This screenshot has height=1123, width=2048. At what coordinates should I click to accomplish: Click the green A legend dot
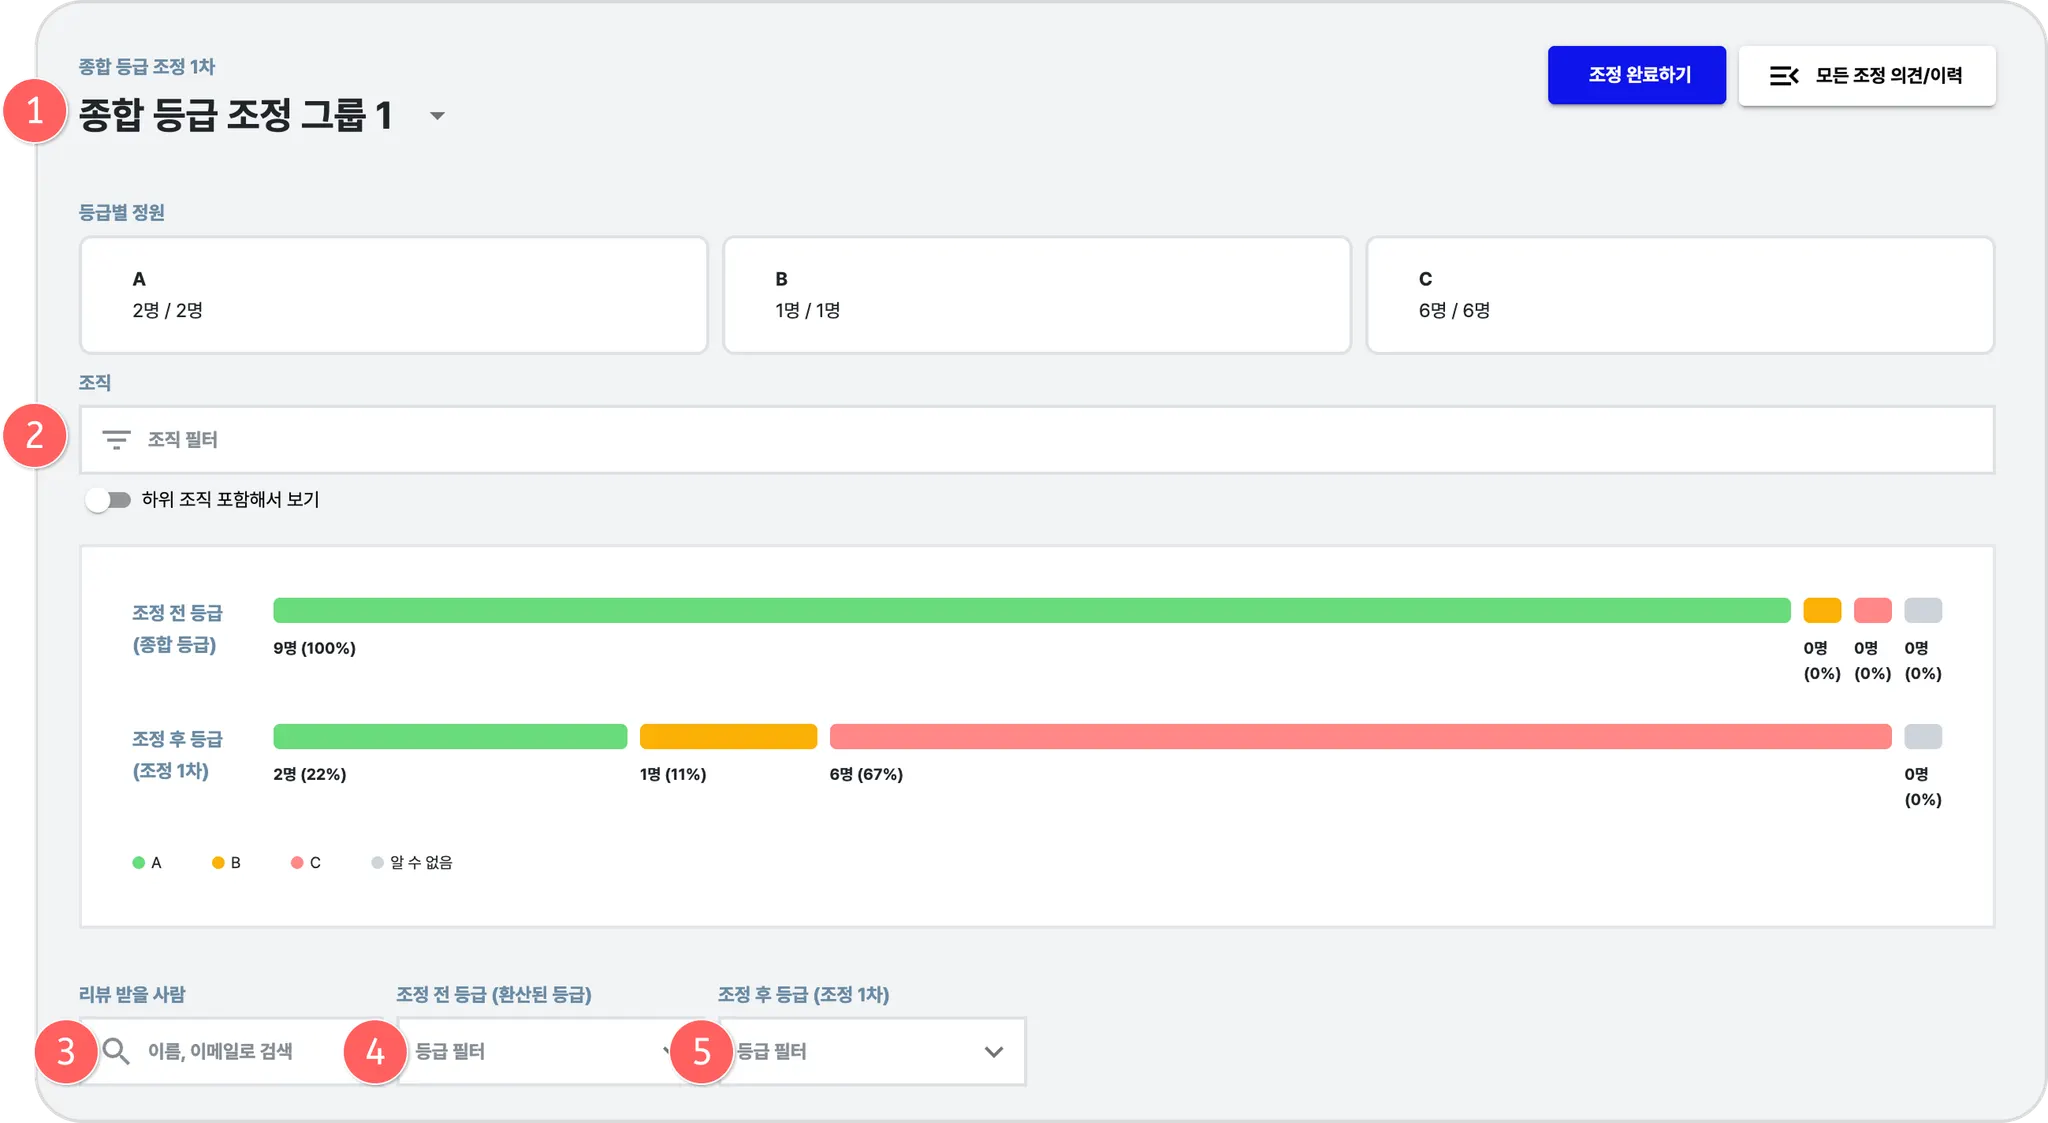click(x=138, y=863)
